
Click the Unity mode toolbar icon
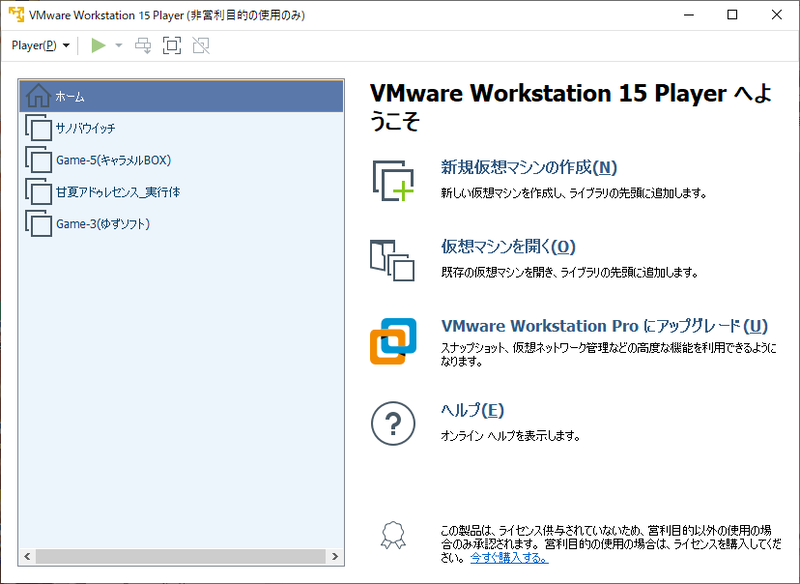201,45
